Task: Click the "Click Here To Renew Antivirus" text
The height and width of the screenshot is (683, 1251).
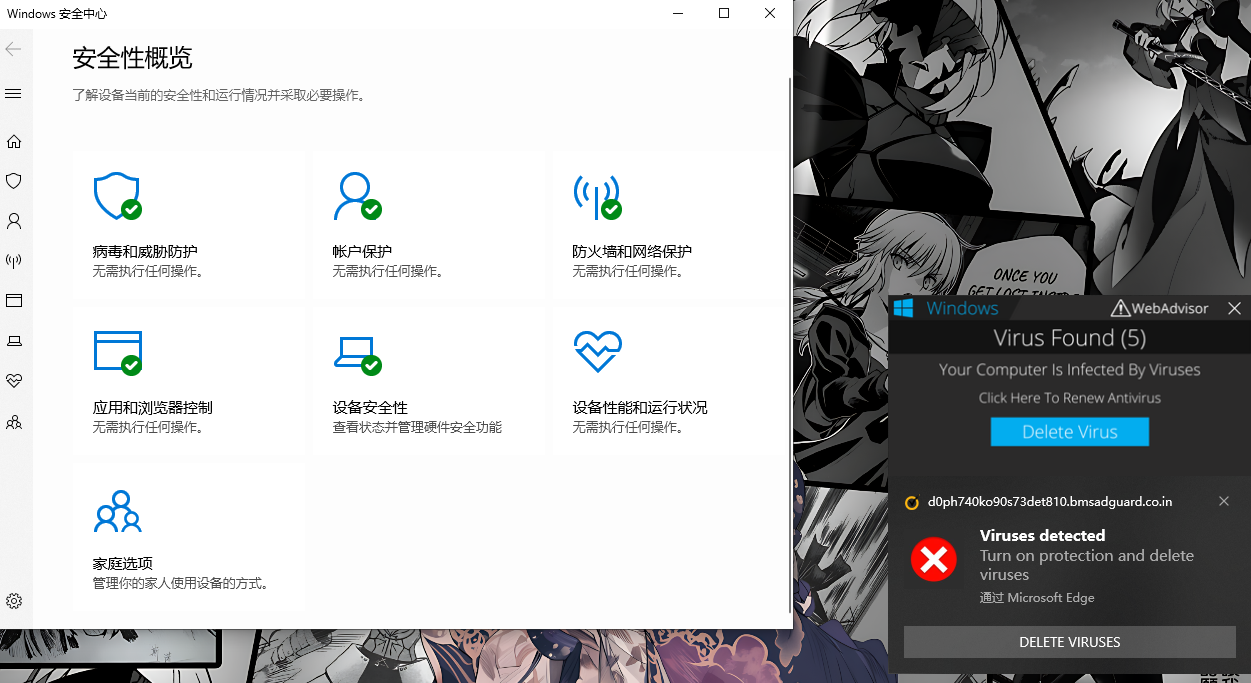Action: pyautogui.click(x=1070, y=398)
